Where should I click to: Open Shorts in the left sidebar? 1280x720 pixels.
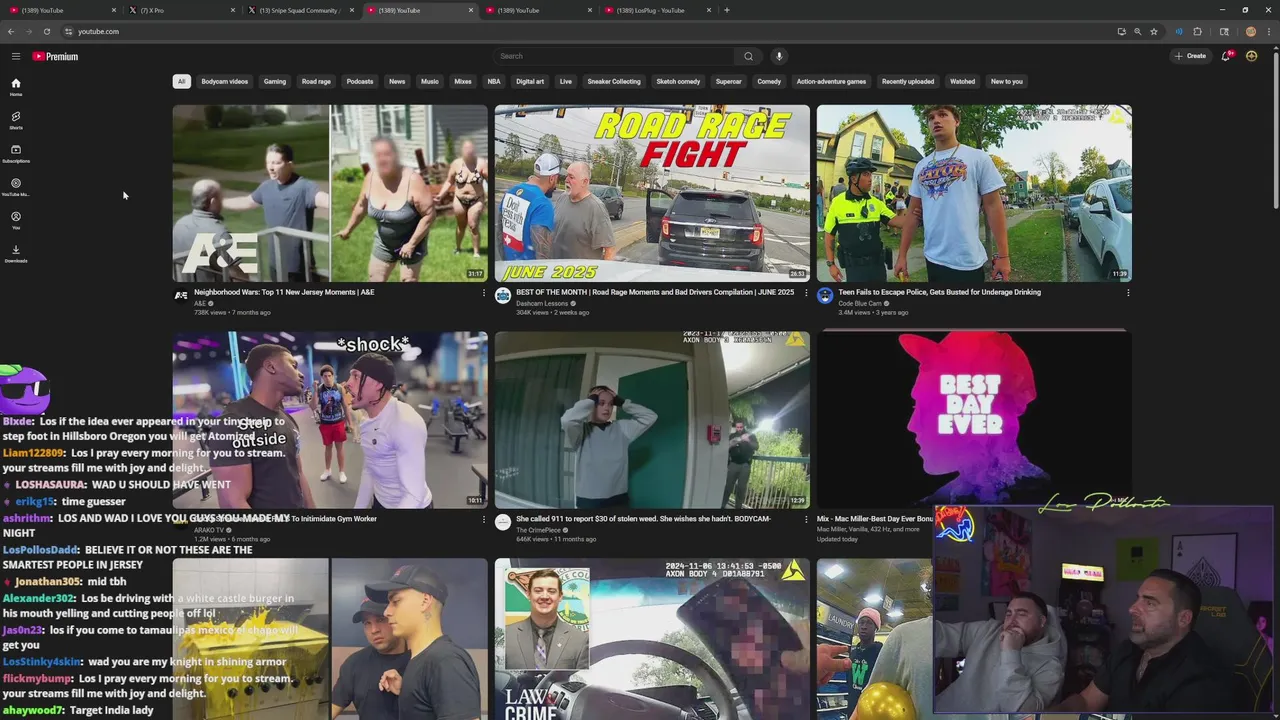(16, 120)
